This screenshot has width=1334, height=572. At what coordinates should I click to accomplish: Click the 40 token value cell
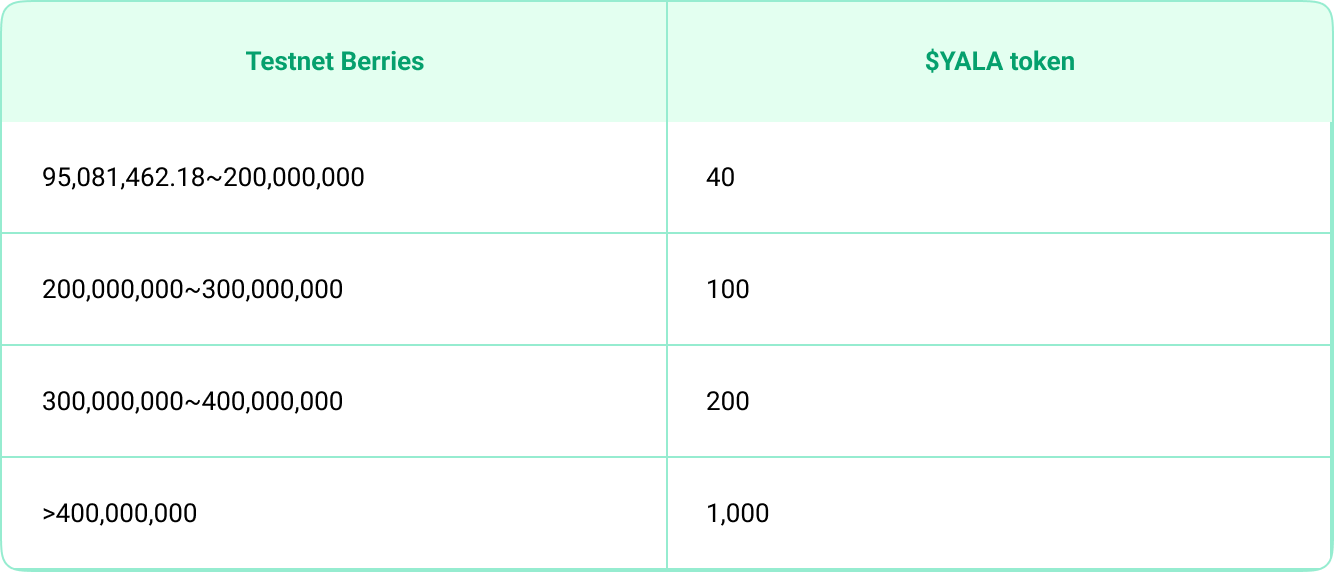tap(1000, 178)
